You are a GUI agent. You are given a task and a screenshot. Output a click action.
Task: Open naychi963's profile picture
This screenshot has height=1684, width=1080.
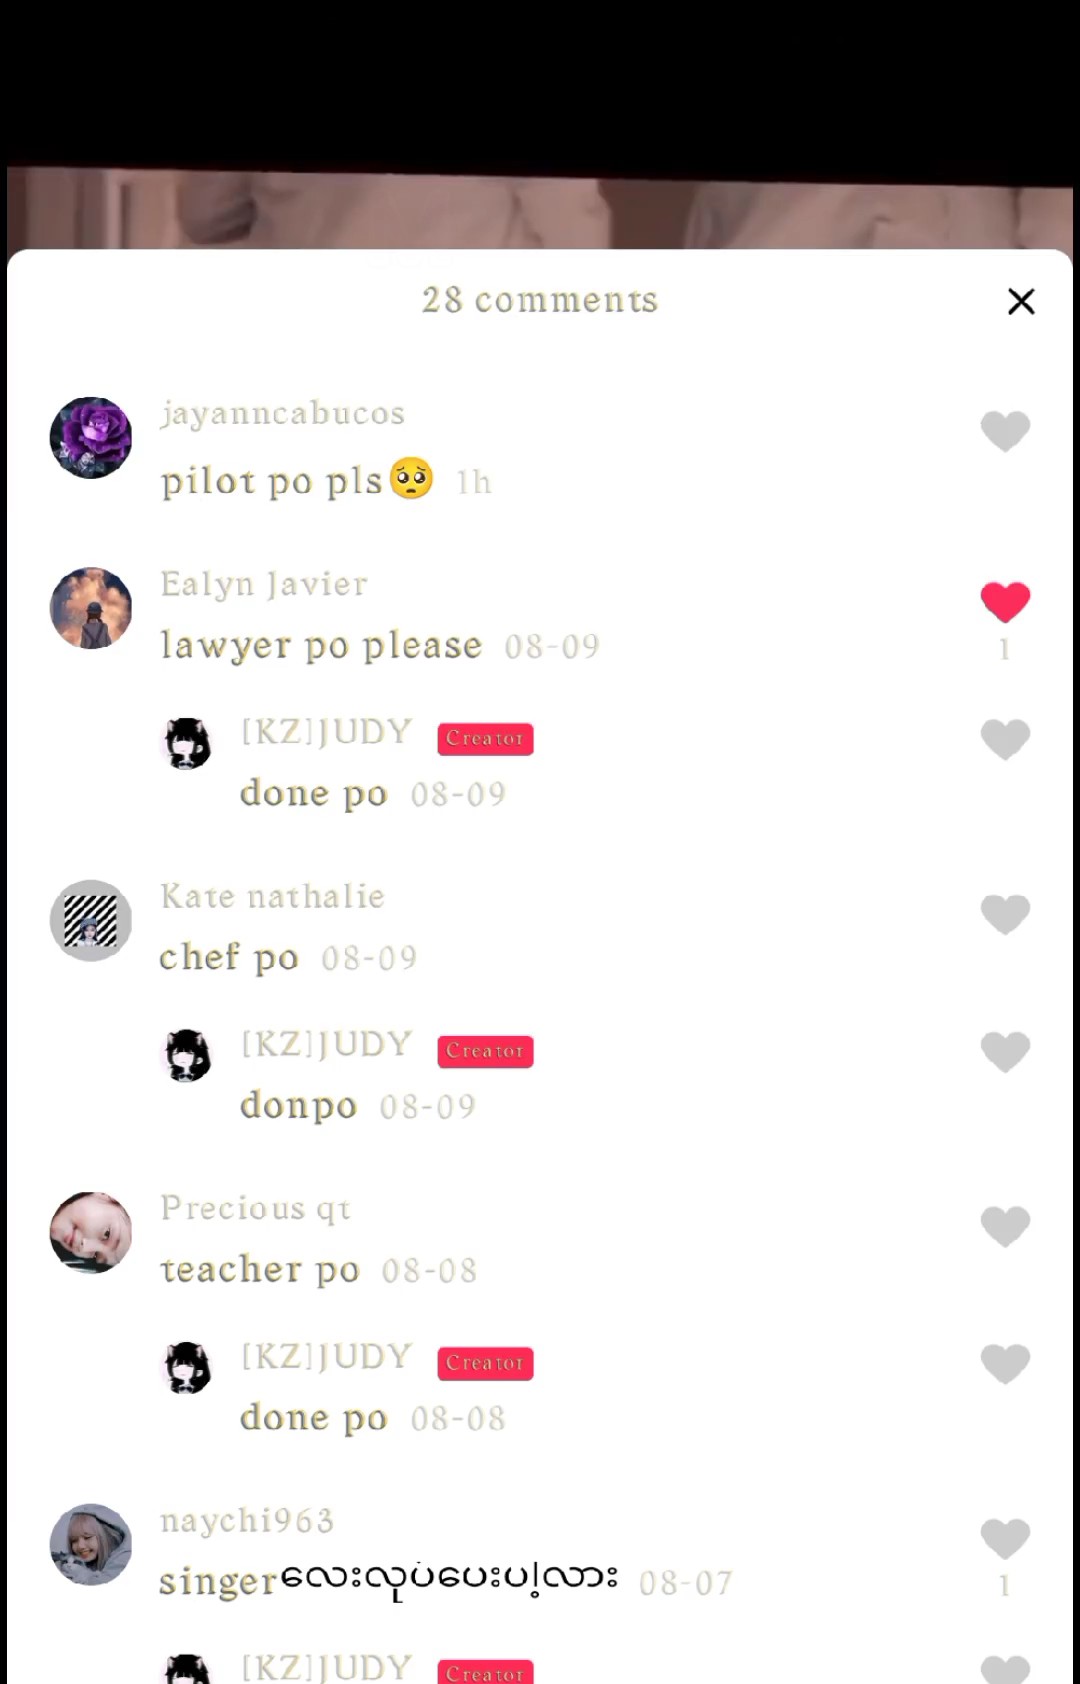coord(91,1544)
